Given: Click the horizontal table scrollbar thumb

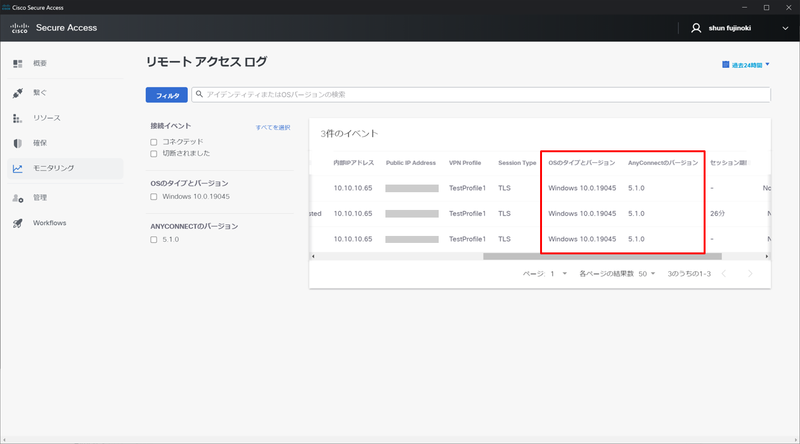Looking at the screenshot, I should pos(602,257).
